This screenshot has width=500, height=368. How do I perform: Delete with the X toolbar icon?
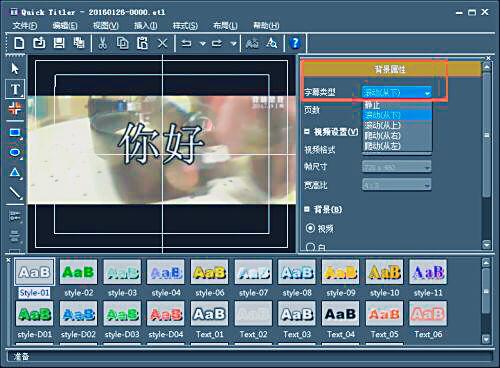[x=162, y=43]
